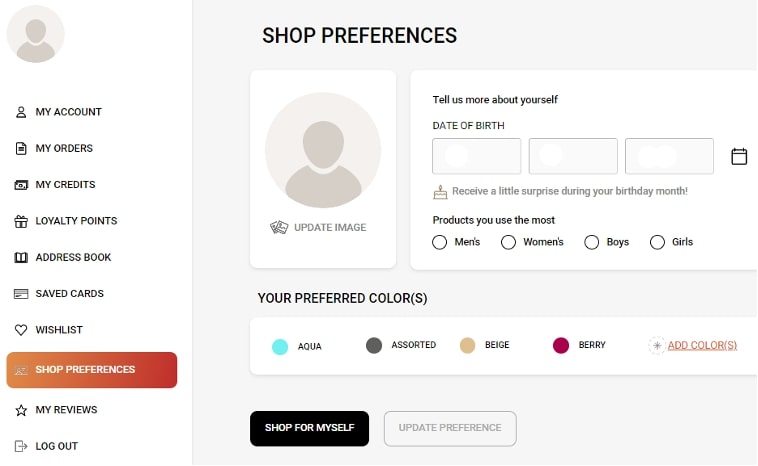This screenshot has height=466, width=758.
Task: Click the Wishlist heart icon
Action: [21, 330]
